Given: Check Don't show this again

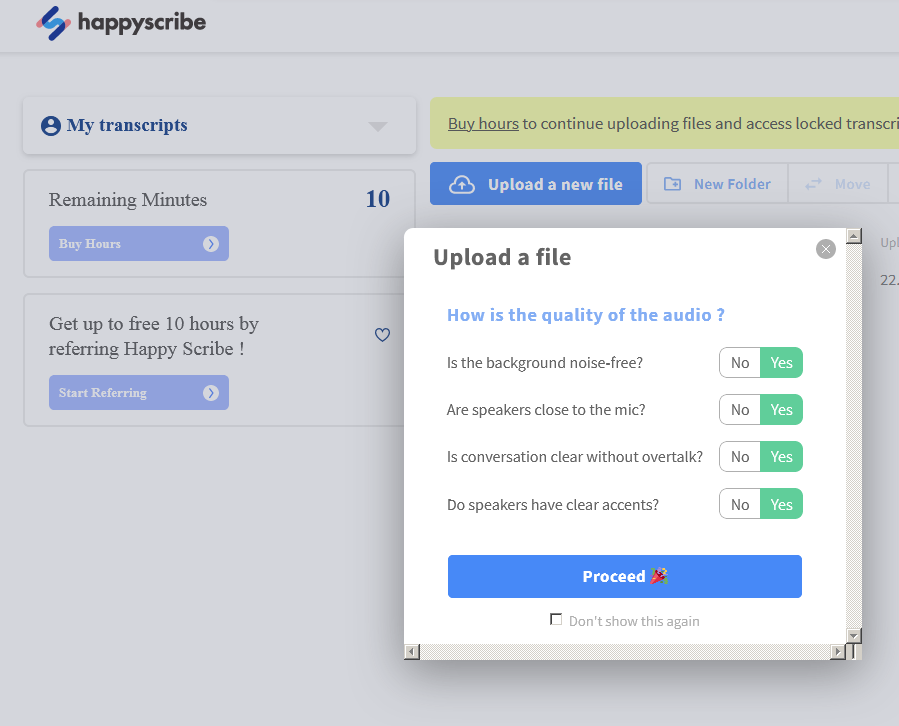Looking at the screenshot, I should coord(556,620).
